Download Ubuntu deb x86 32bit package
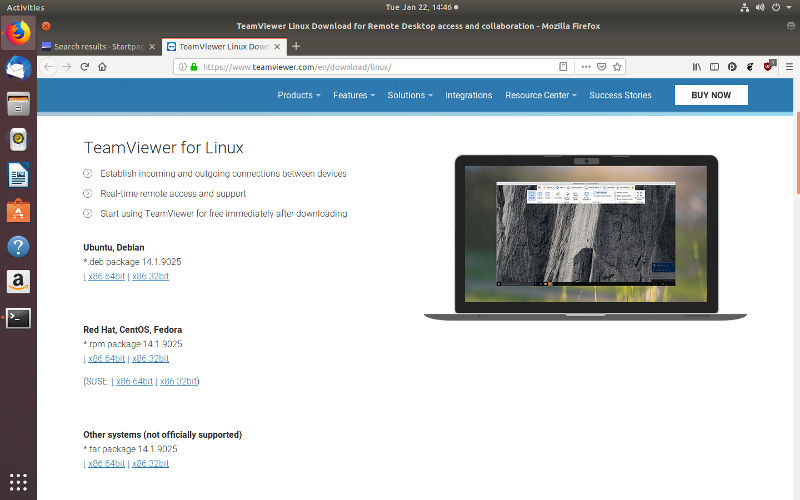The image size is (800, 500). pos(151,276)
